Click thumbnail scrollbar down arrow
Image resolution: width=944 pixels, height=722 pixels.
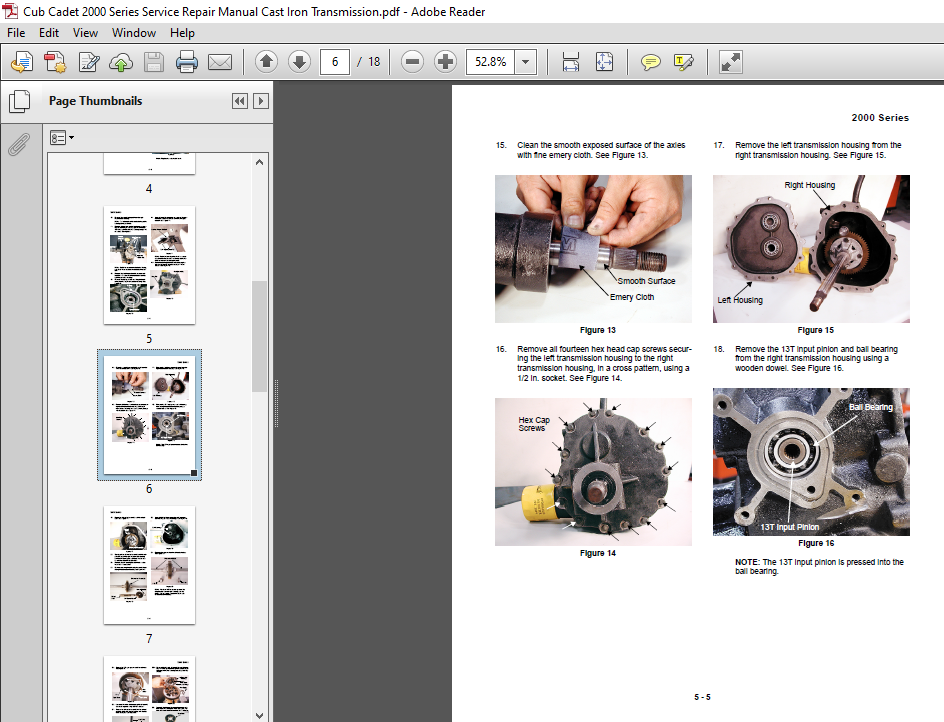(259, 715)
